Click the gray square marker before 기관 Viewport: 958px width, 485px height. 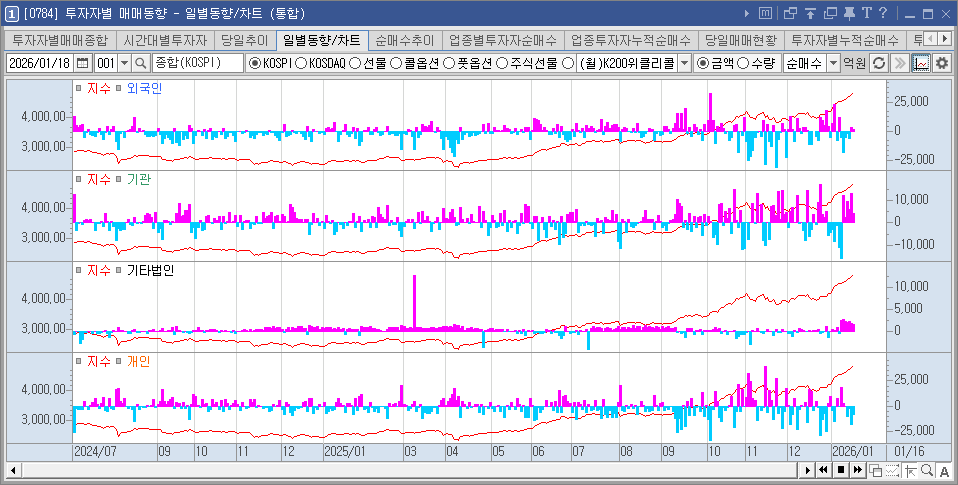119,180
